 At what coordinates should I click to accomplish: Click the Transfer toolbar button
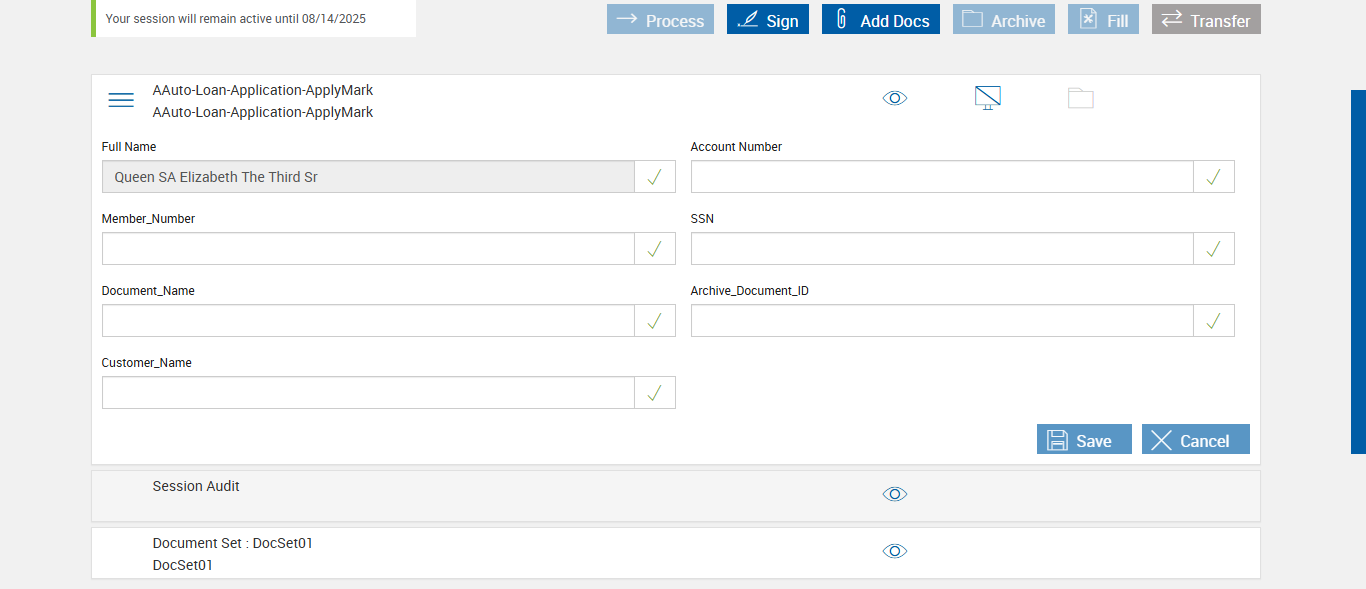click(x=1205, y=20)
